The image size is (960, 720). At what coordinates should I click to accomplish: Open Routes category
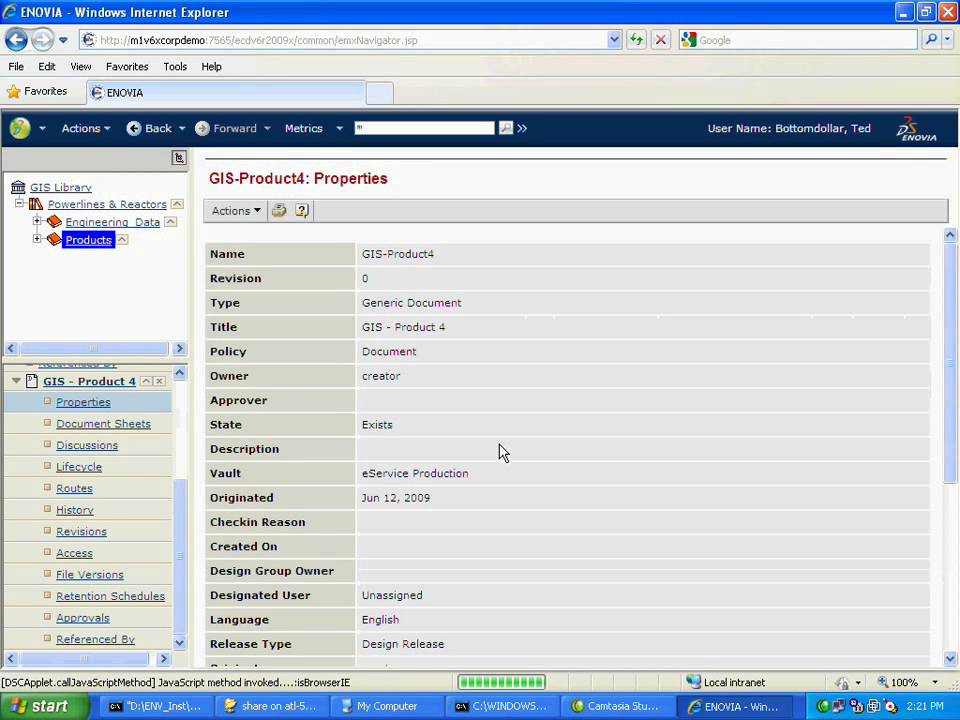click(74, 489)
